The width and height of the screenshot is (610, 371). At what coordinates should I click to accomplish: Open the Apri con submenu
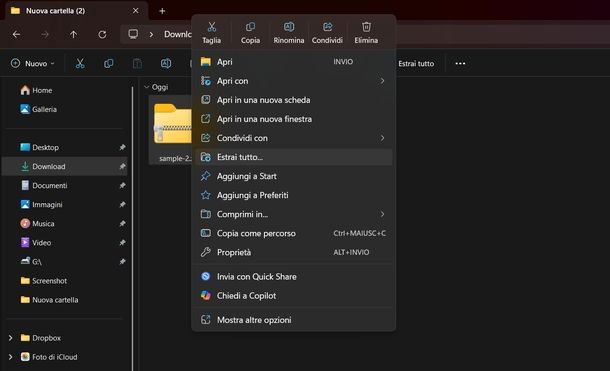(x=294, y=81)
